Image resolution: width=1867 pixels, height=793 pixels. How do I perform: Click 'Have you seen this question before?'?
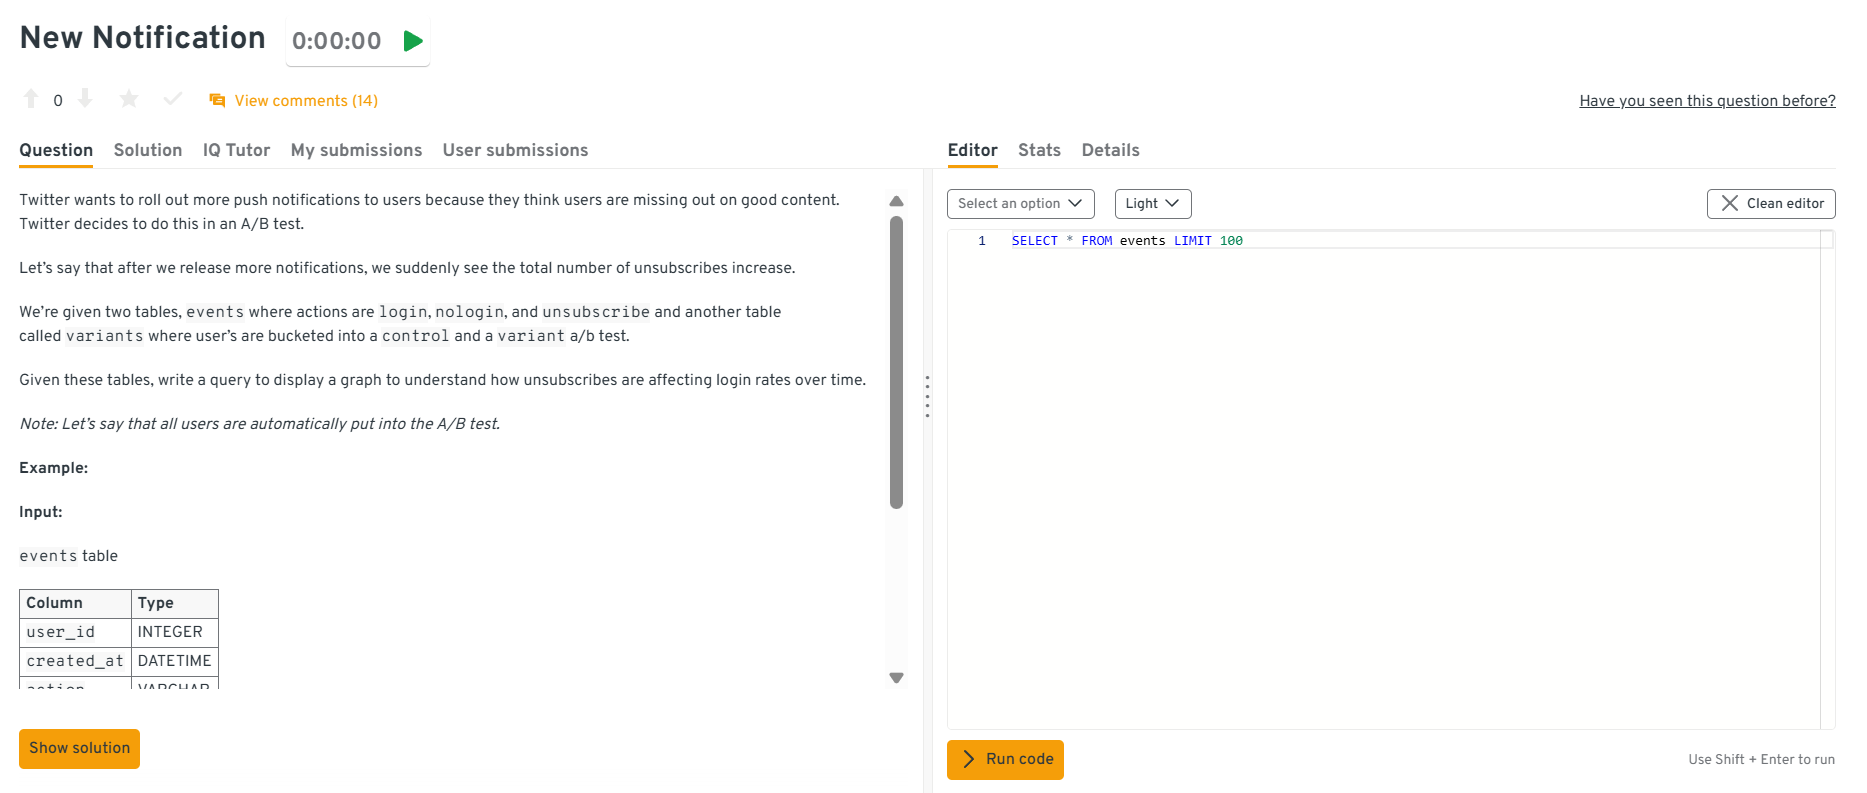[x=1706, y=101]
